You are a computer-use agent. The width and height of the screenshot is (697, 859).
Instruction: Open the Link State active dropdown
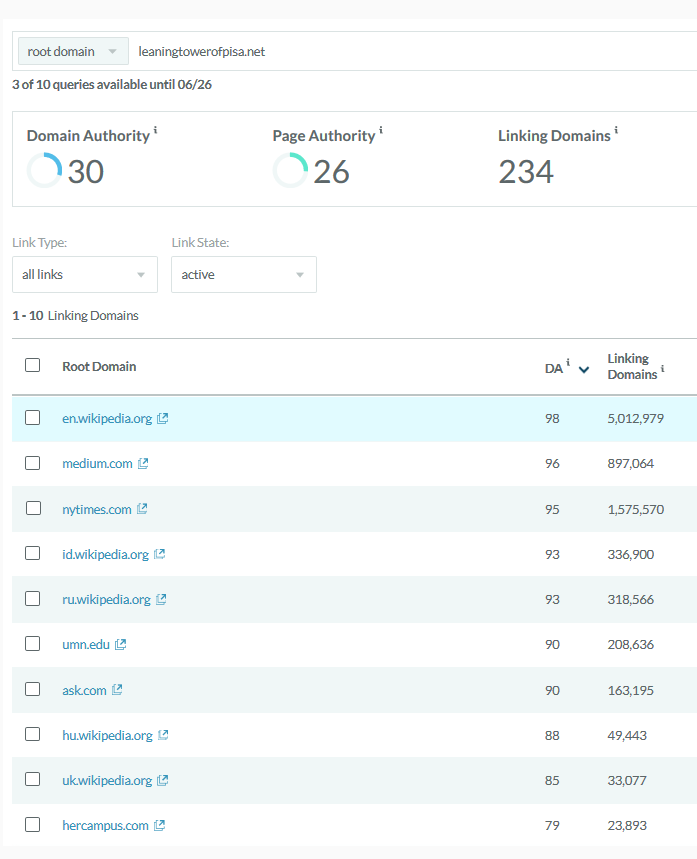click(244, 274)
